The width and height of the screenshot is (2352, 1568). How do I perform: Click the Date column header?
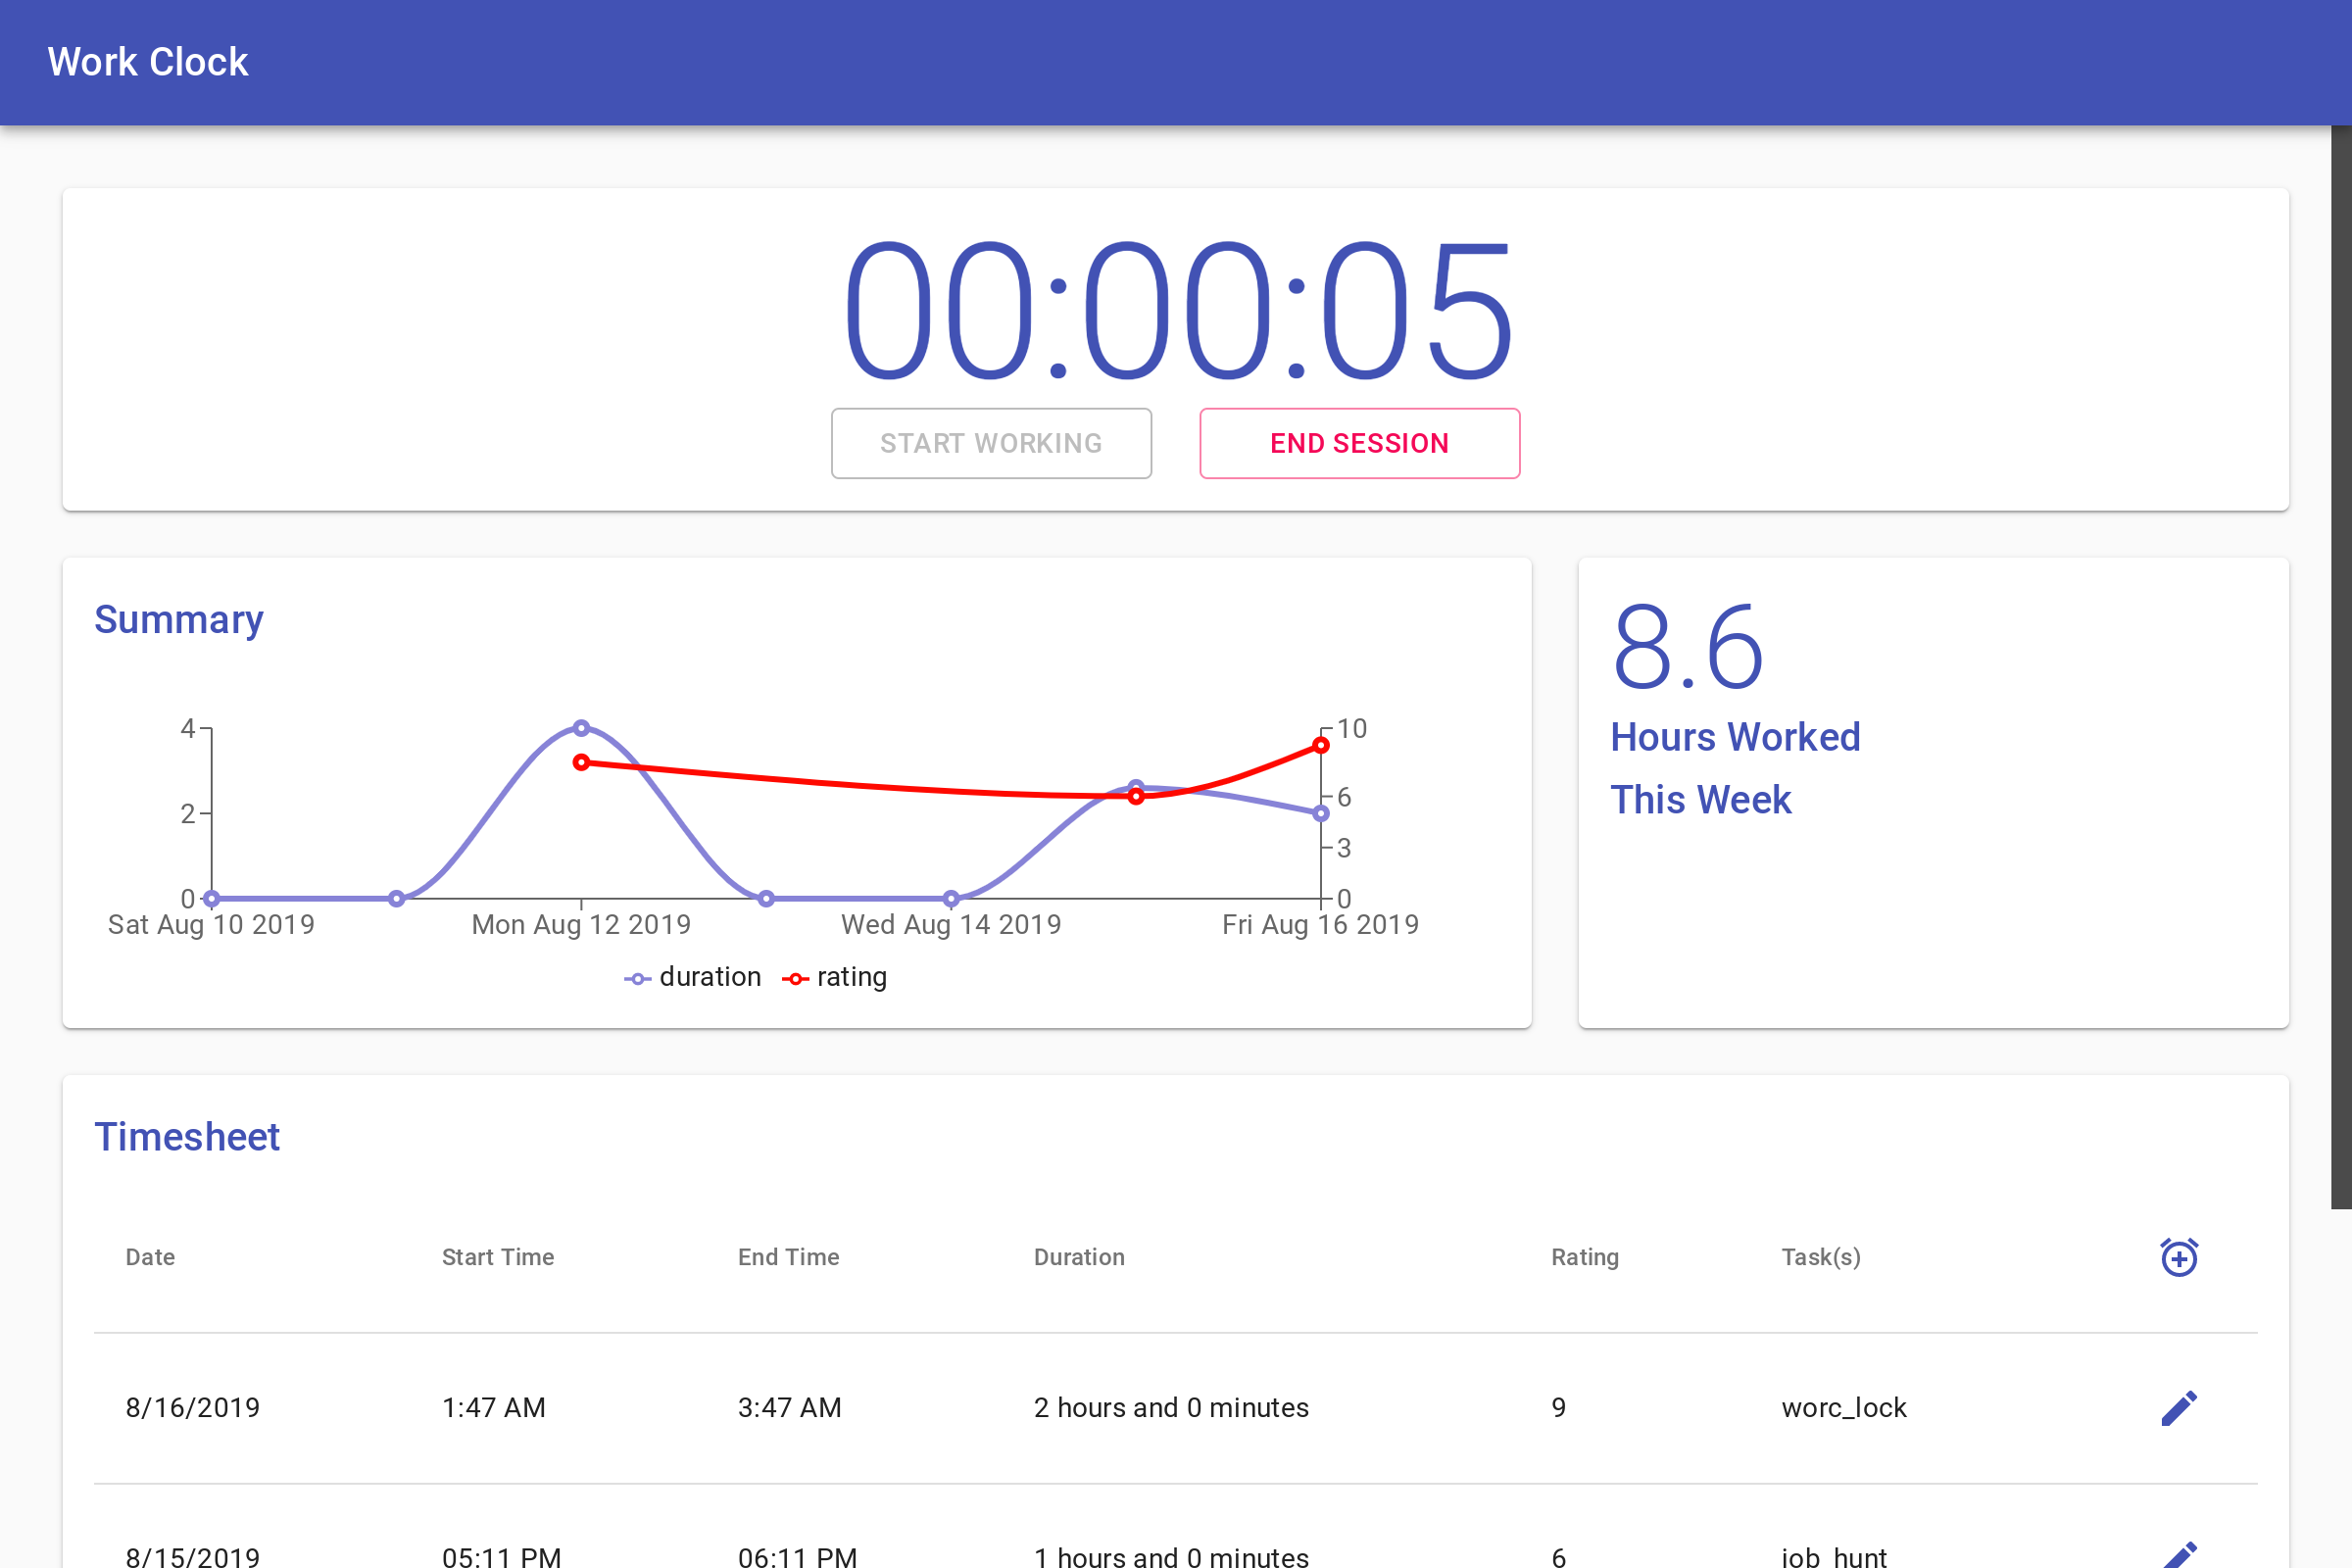coord(150,1257)
